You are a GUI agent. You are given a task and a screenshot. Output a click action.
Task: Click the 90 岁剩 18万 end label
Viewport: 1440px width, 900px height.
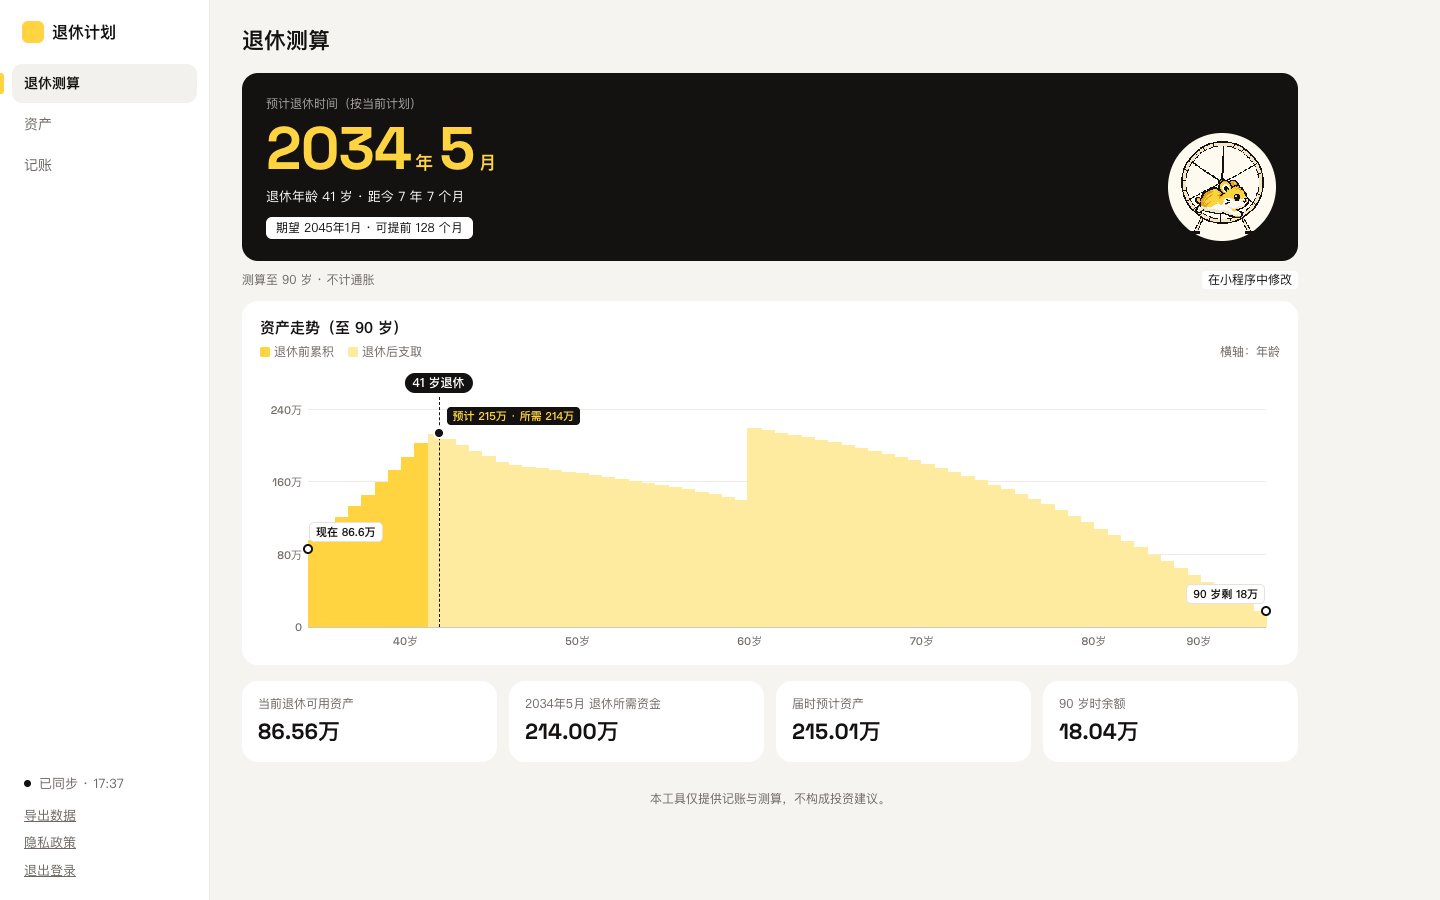[1225, 594]
